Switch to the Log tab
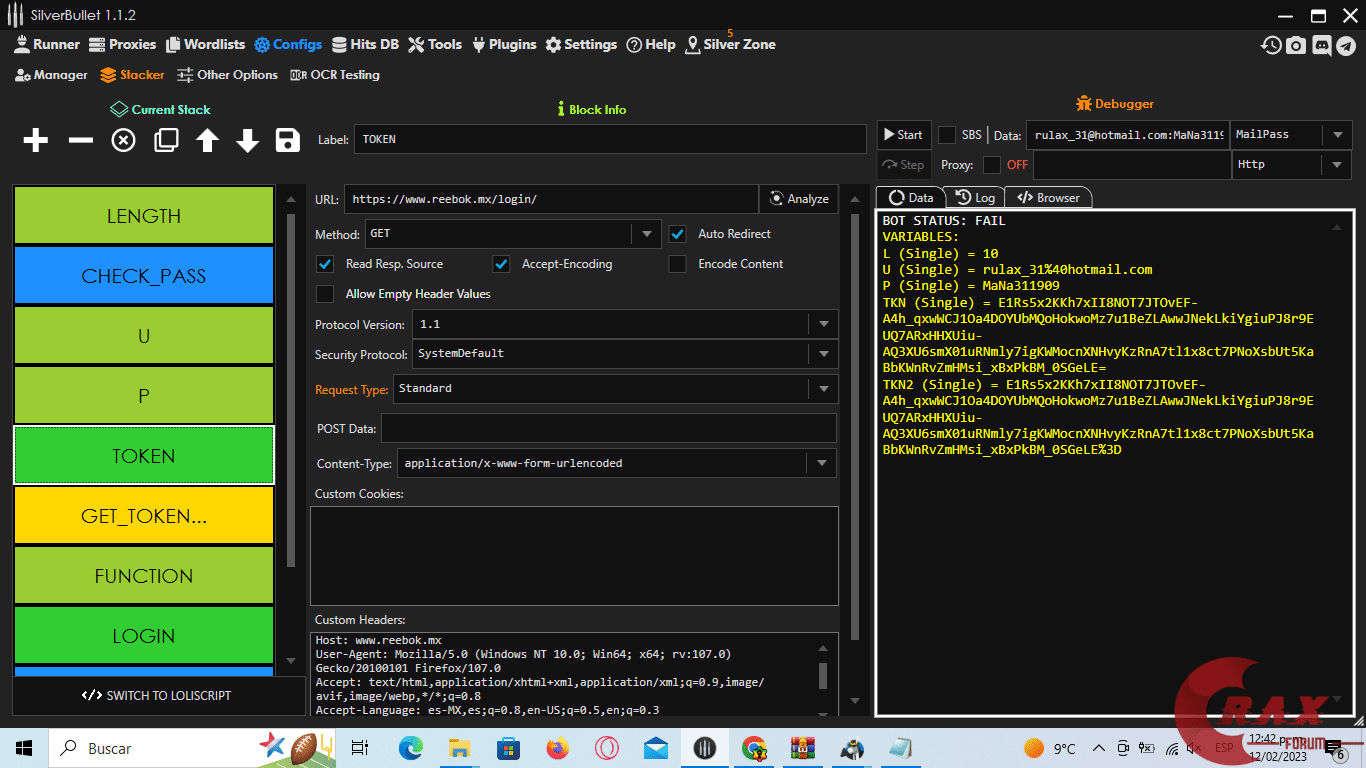This screenshot has width=1366, height=768. tap(975, 198)
